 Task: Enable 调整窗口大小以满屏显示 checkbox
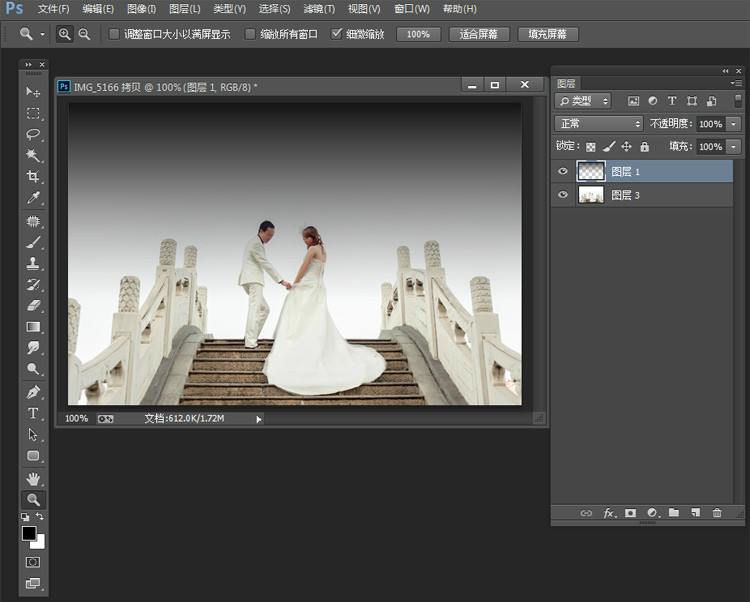point(114,34)
